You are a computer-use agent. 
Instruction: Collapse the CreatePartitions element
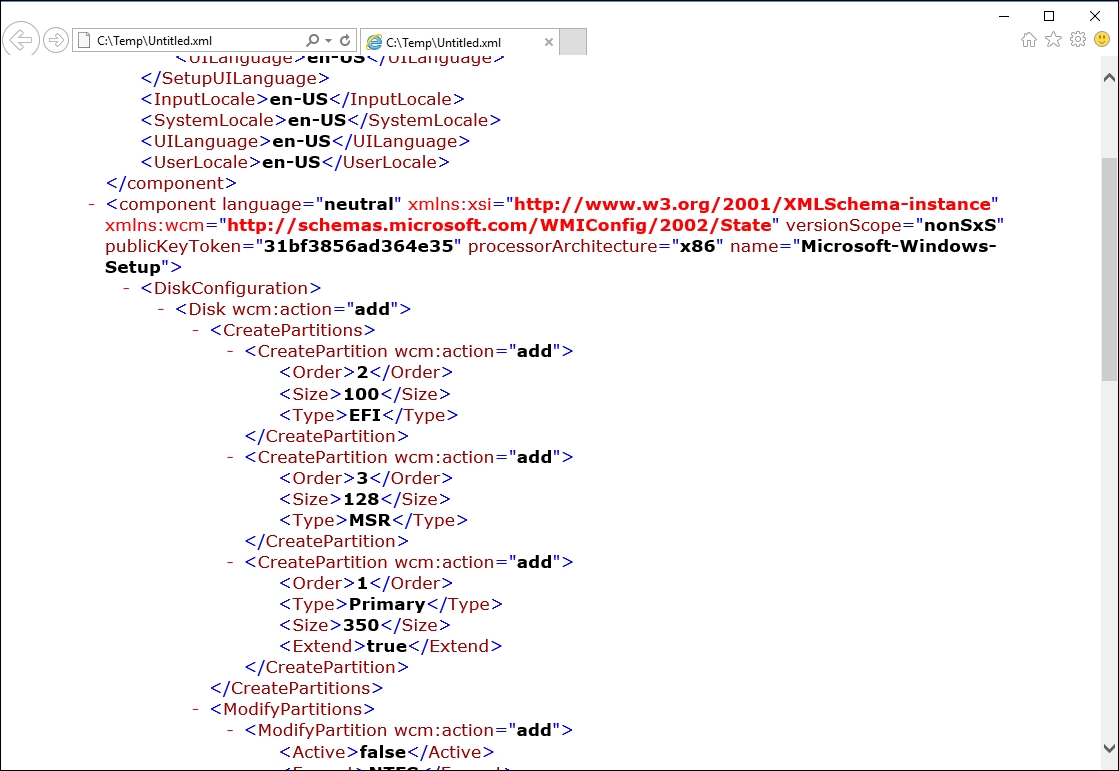tap(197, 331)
